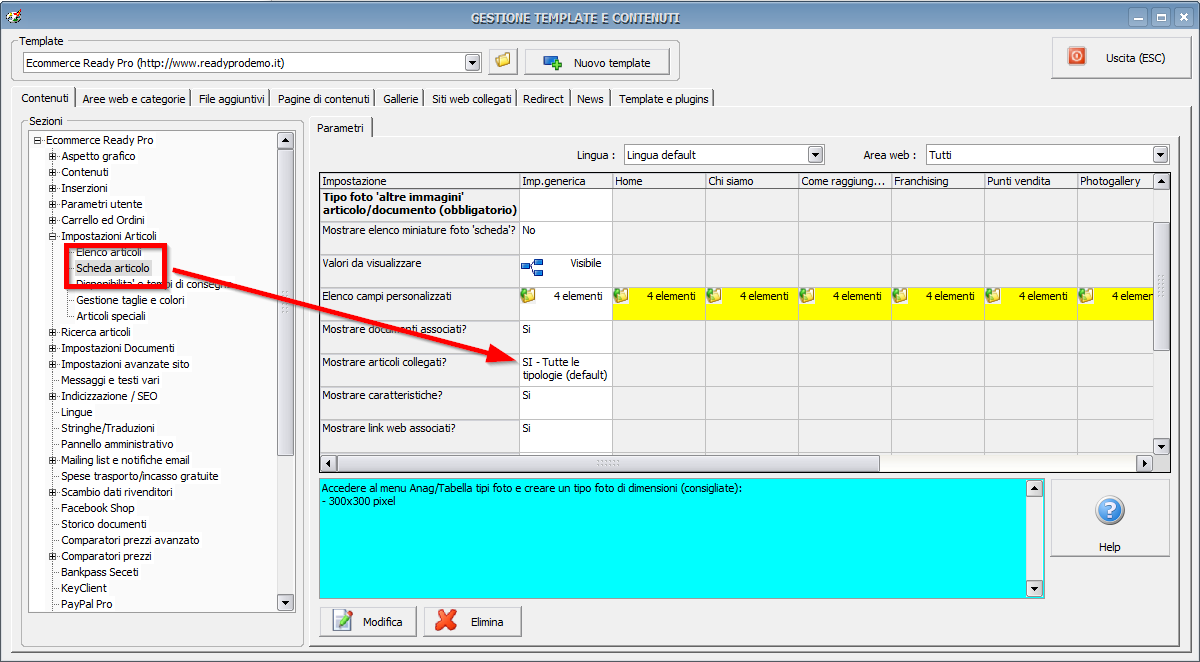Click the Come raggiungerci 4 elementi icon
This screenshot has width=1200, height=662.
coord(807,296)
